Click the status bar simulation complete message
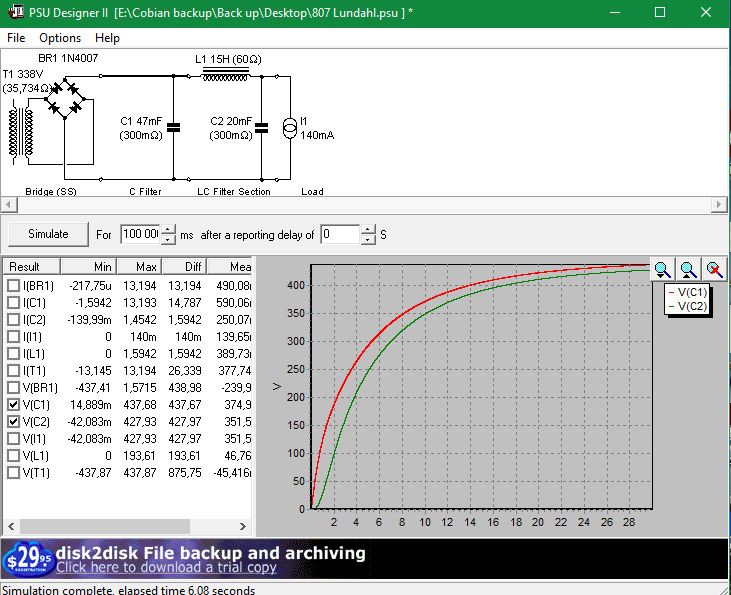Screen dimensions: 731x595 point(128,589)
